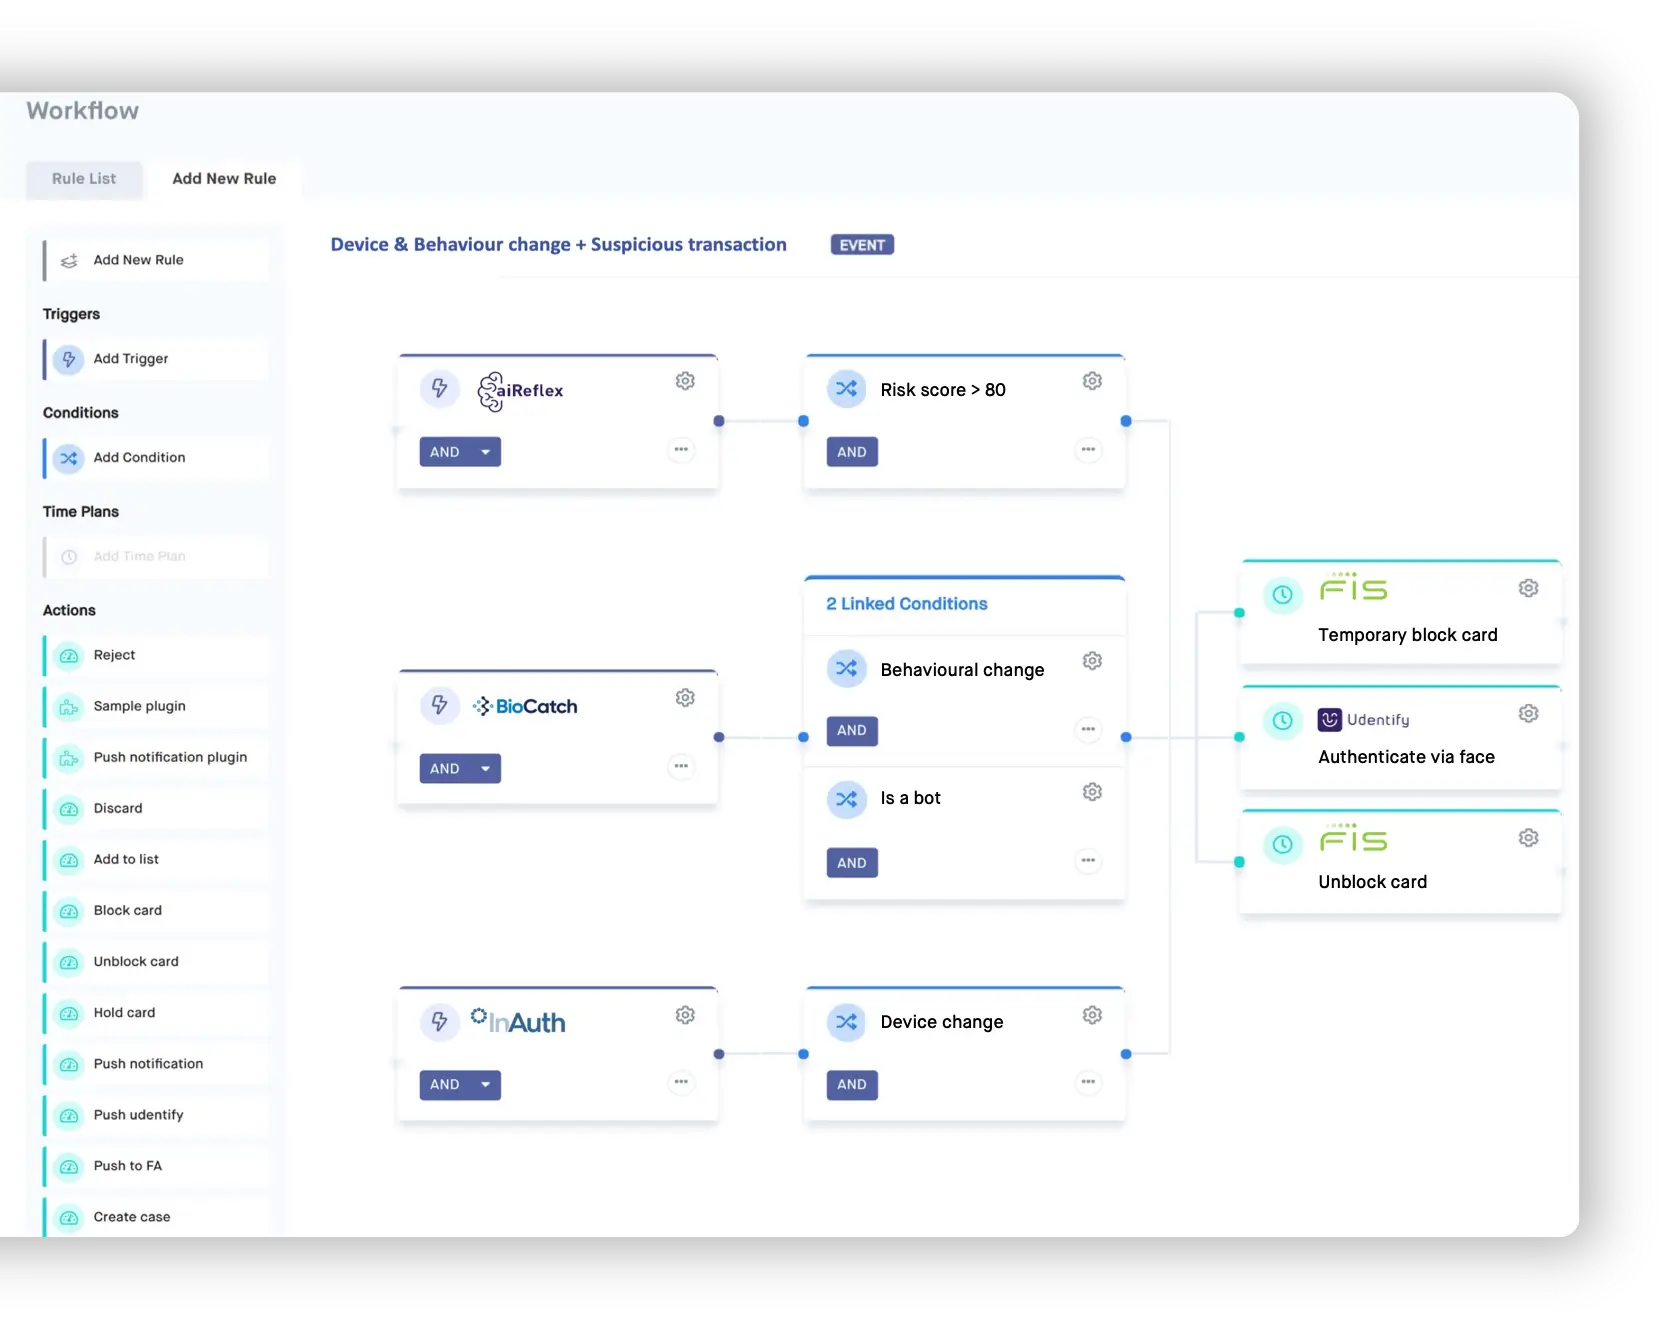The image size is (1677, 1340).
Task: Click the Add Condition sidebar option
Action: [139, 457]
